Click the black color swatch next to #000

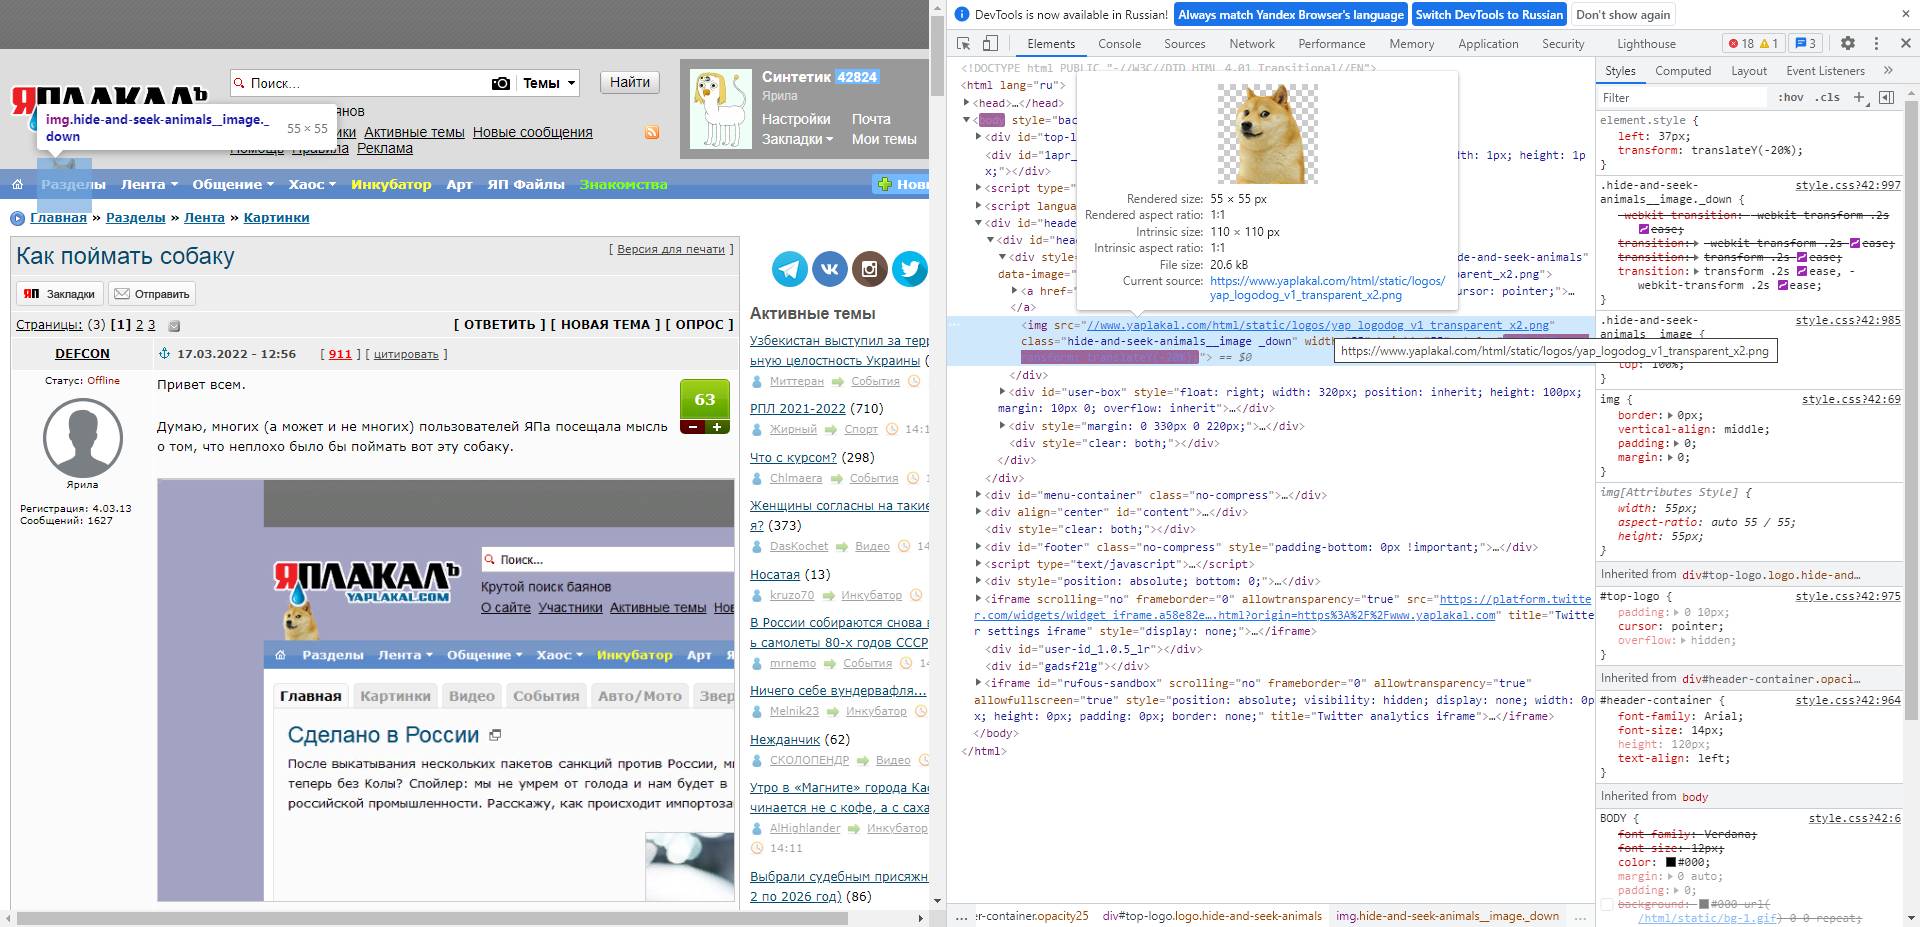click(x=1670, y=863)
